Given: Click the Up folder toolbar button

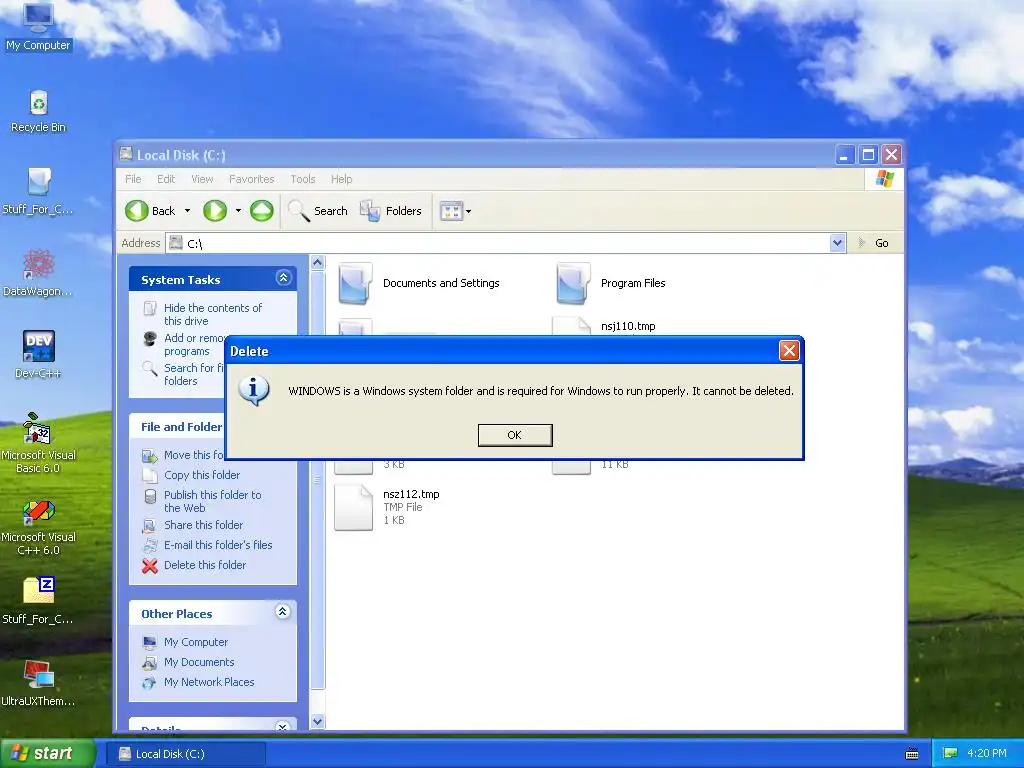Looking at the screenshot, I should coord(262,210).
